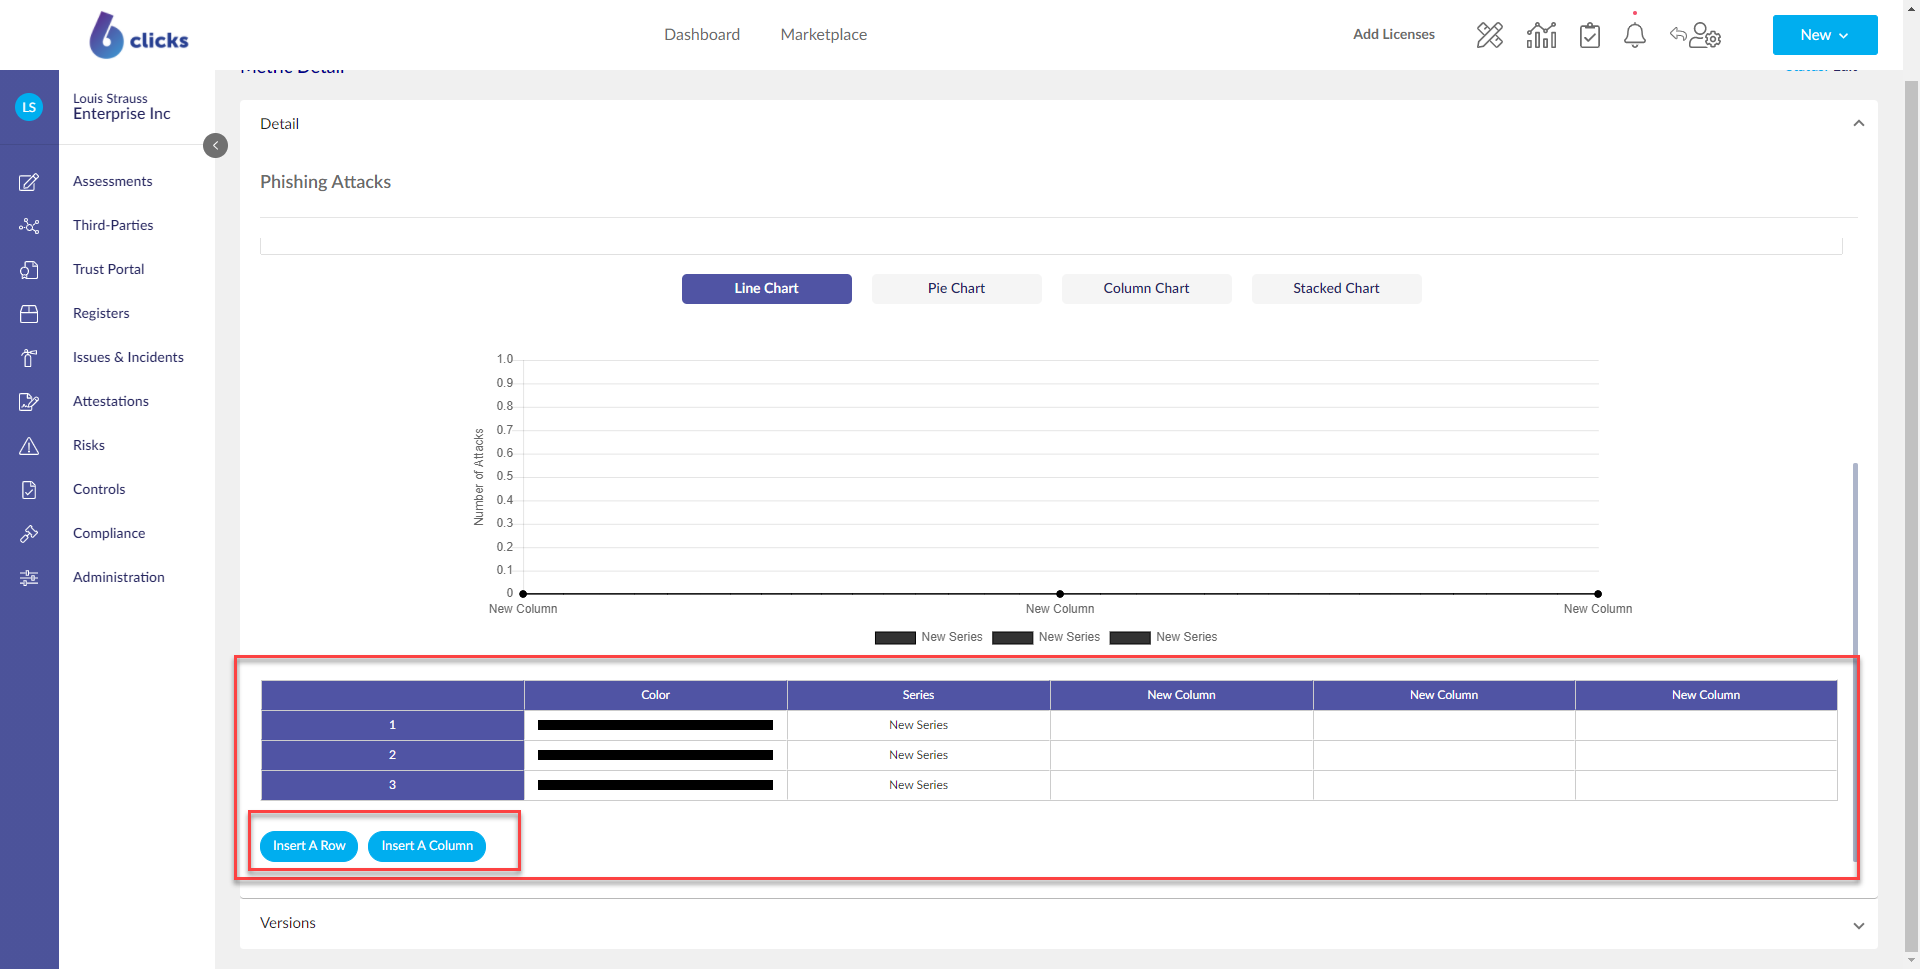
Task: Open Registers in the sidebar
Action: 101,314
